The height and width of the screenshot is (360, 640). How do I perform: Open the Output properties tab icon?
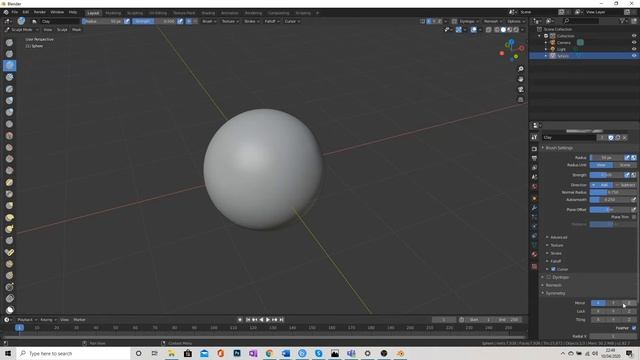[x=534, y=158]
